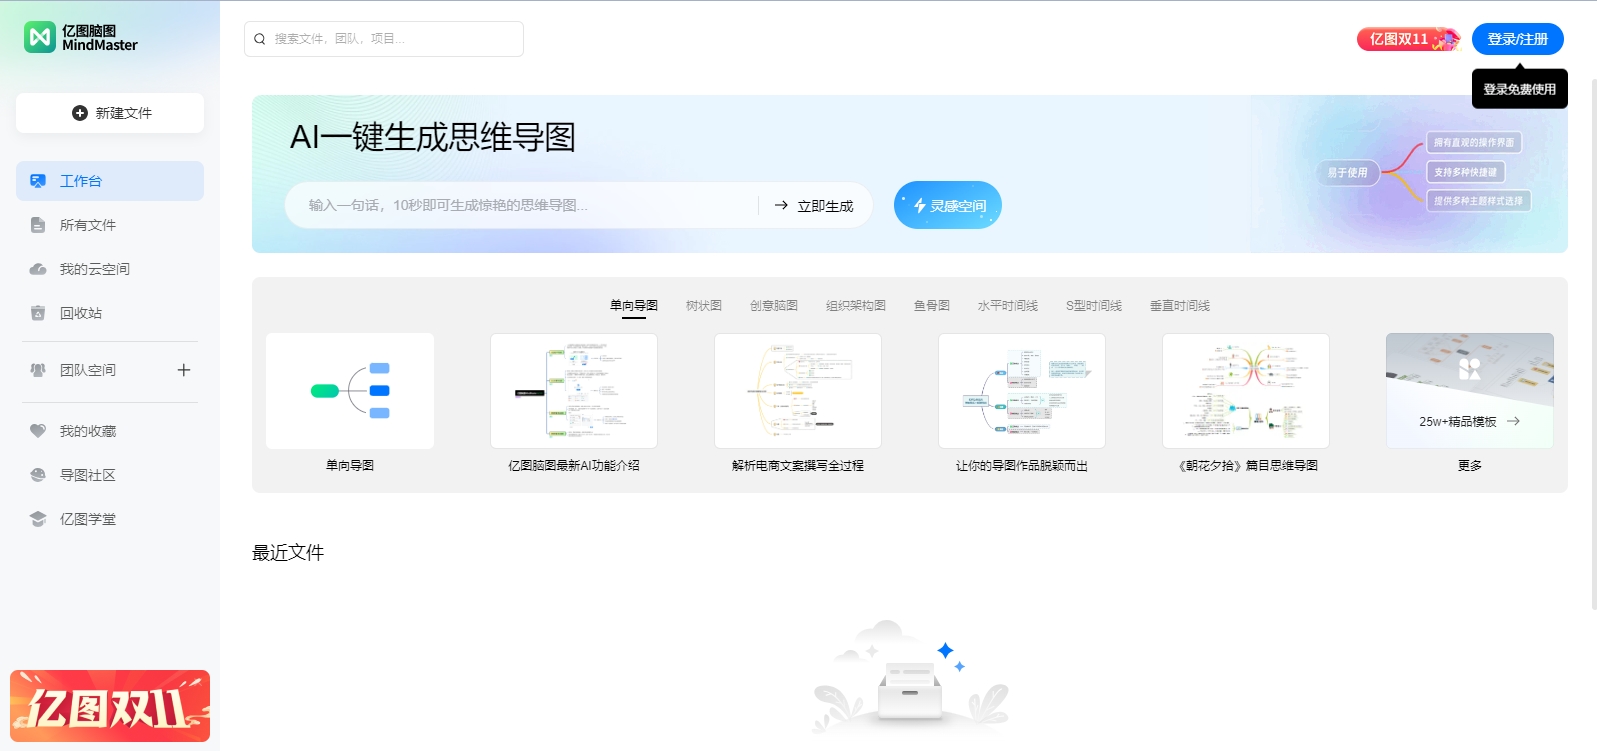Click the arrow icon beside 立即生成
The image size is (1597, 751).
click(x=781, y=205)
